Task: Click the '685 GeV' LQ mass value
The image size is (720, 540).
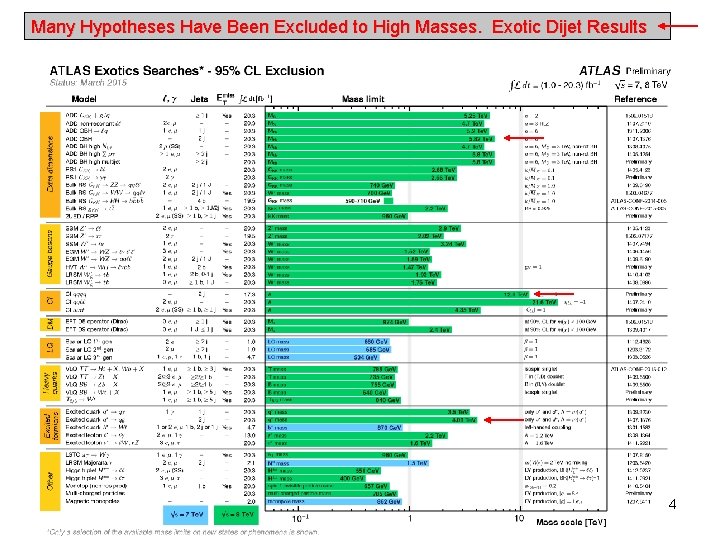Action: click(377, 349)
